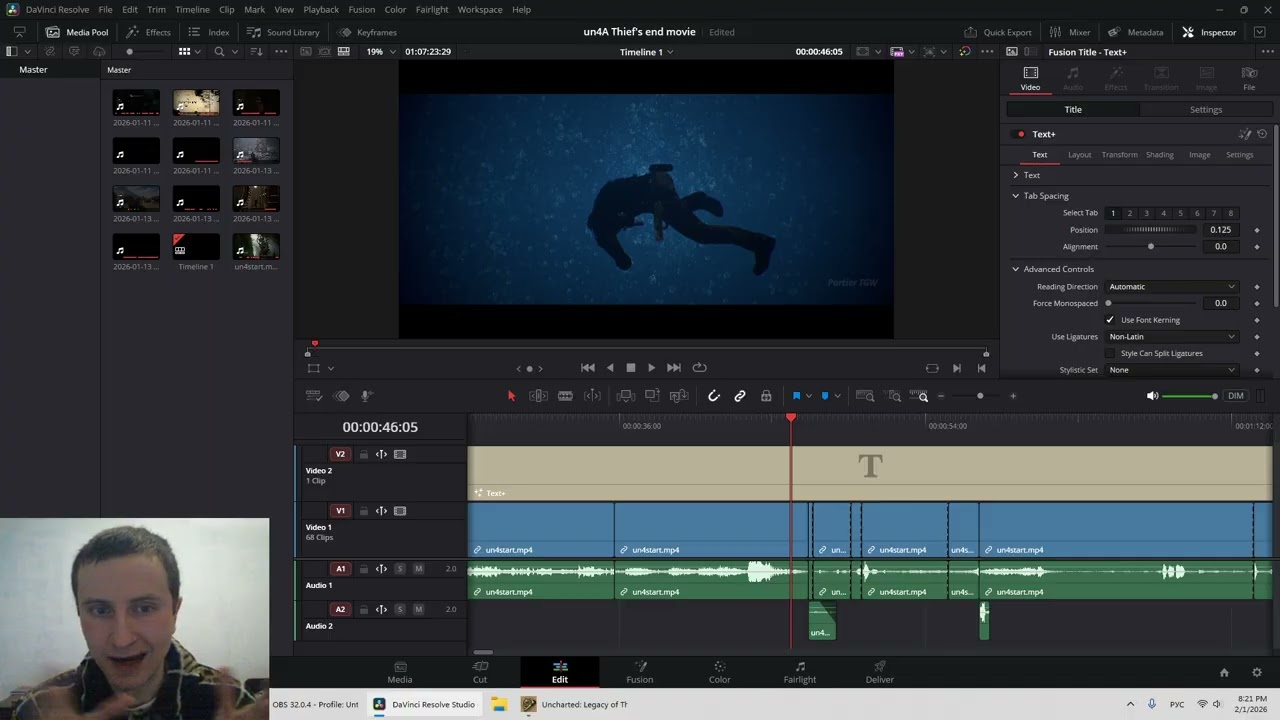Screen dimensions: 1280x720
Task: Jump to first frame of timeline
Action: 588,368
